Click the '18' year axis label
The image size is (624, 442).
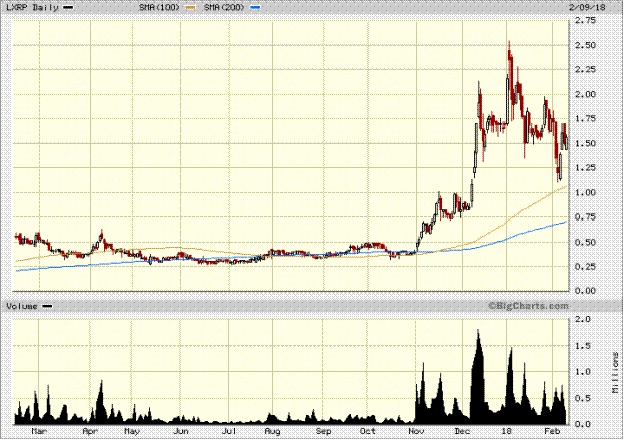point(506,431)
